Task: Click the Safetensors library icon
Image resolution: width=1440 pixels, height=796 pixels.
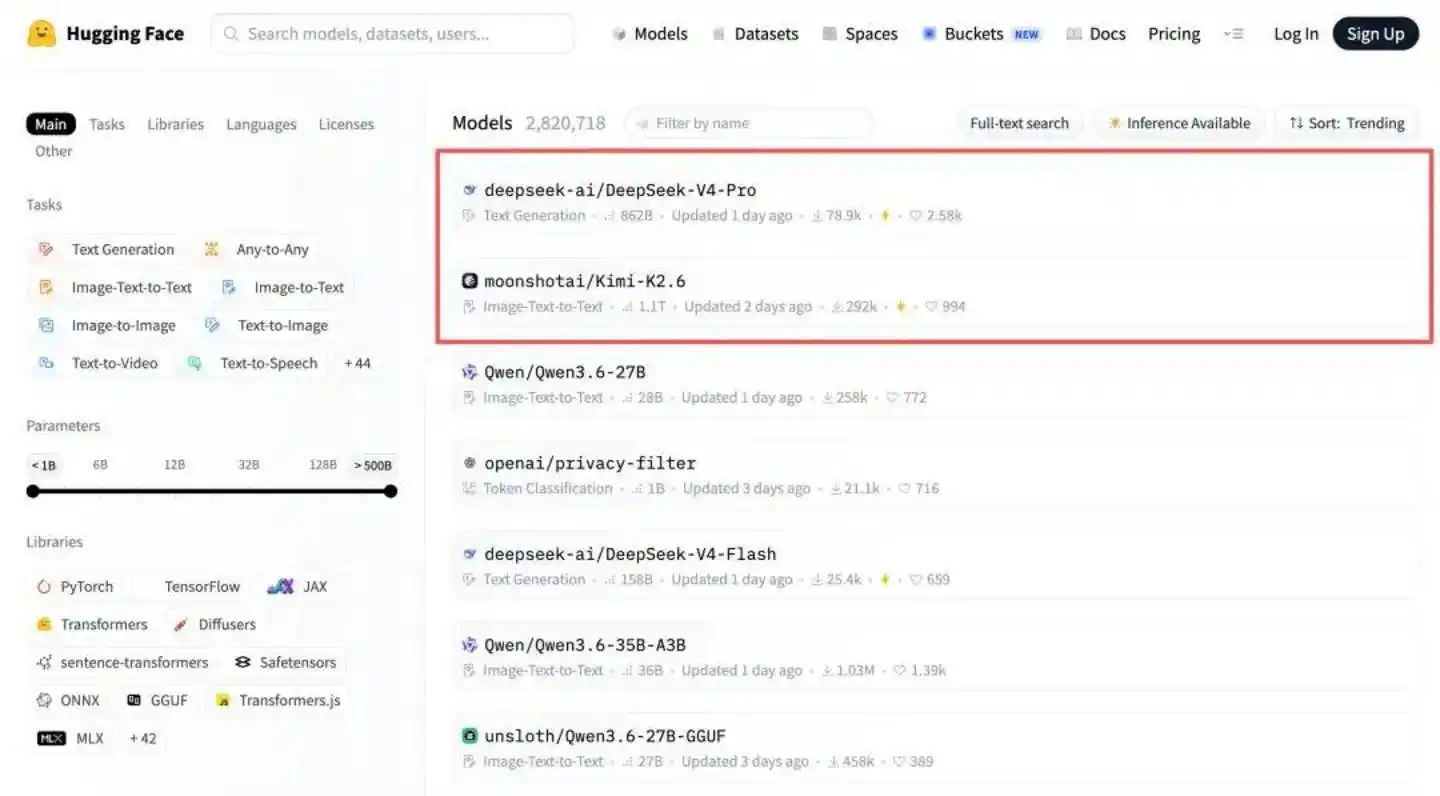Action: pos(243,662)
